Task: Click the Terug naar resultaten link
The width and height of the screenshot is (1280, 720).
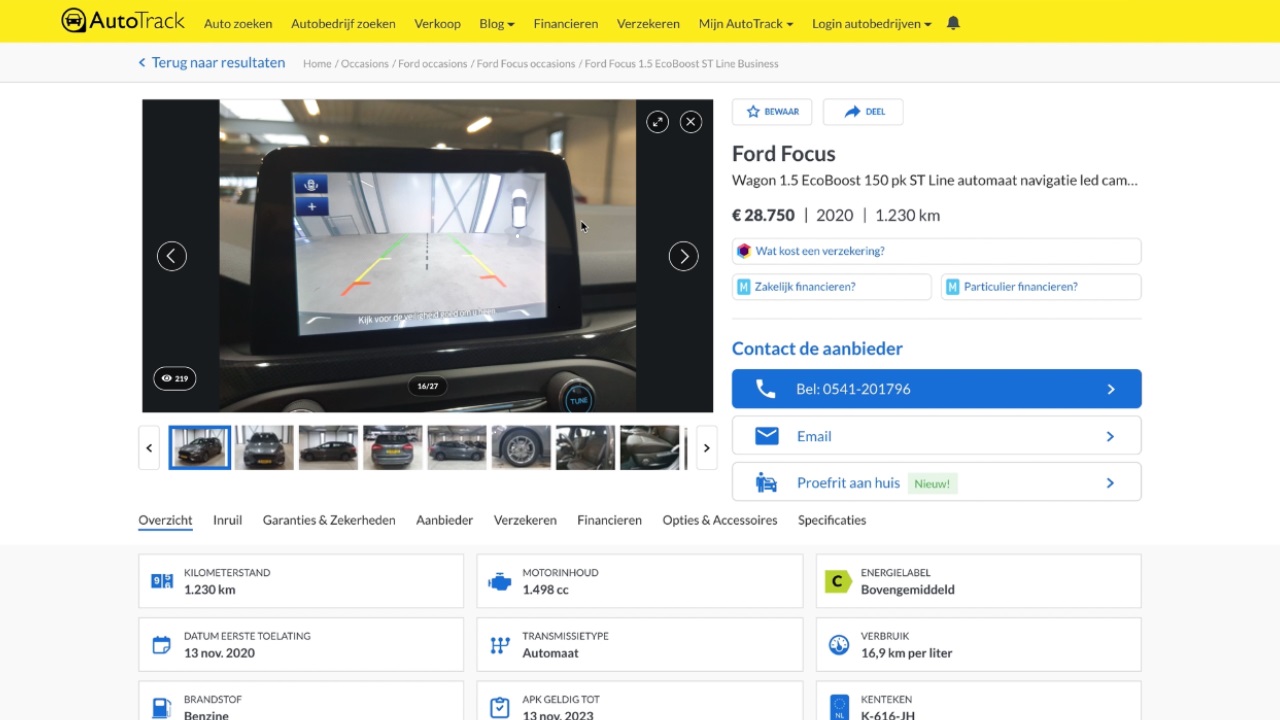Action: 217,62
